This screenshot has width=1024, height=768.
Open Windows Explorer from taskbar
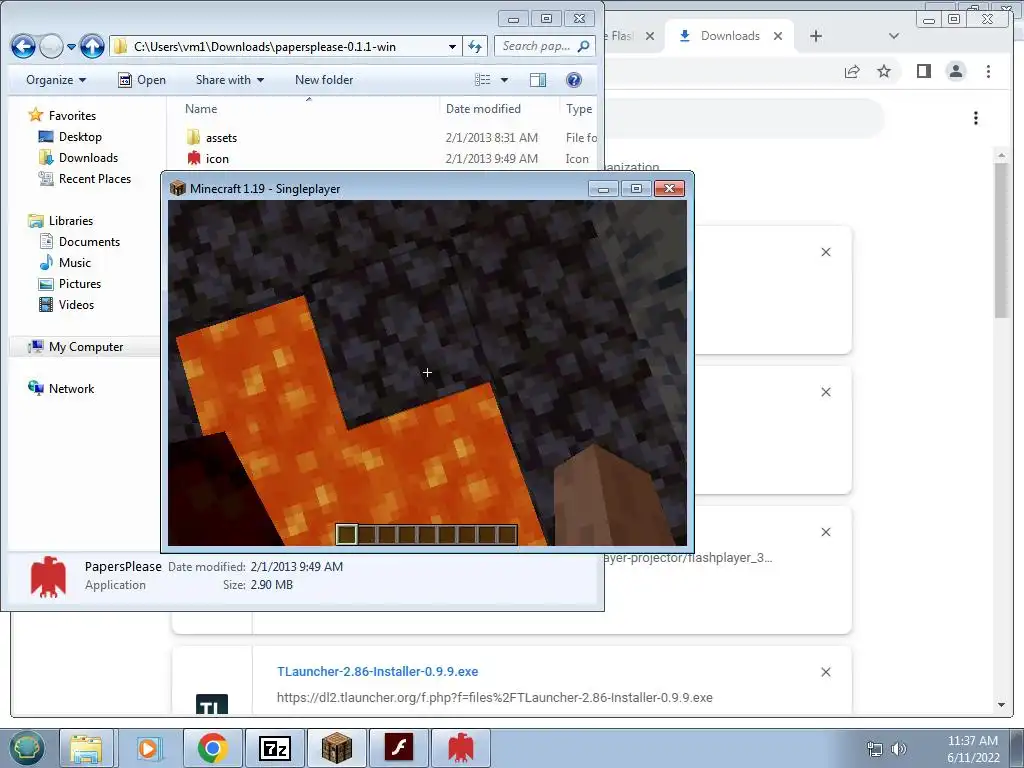coord(86,748)
